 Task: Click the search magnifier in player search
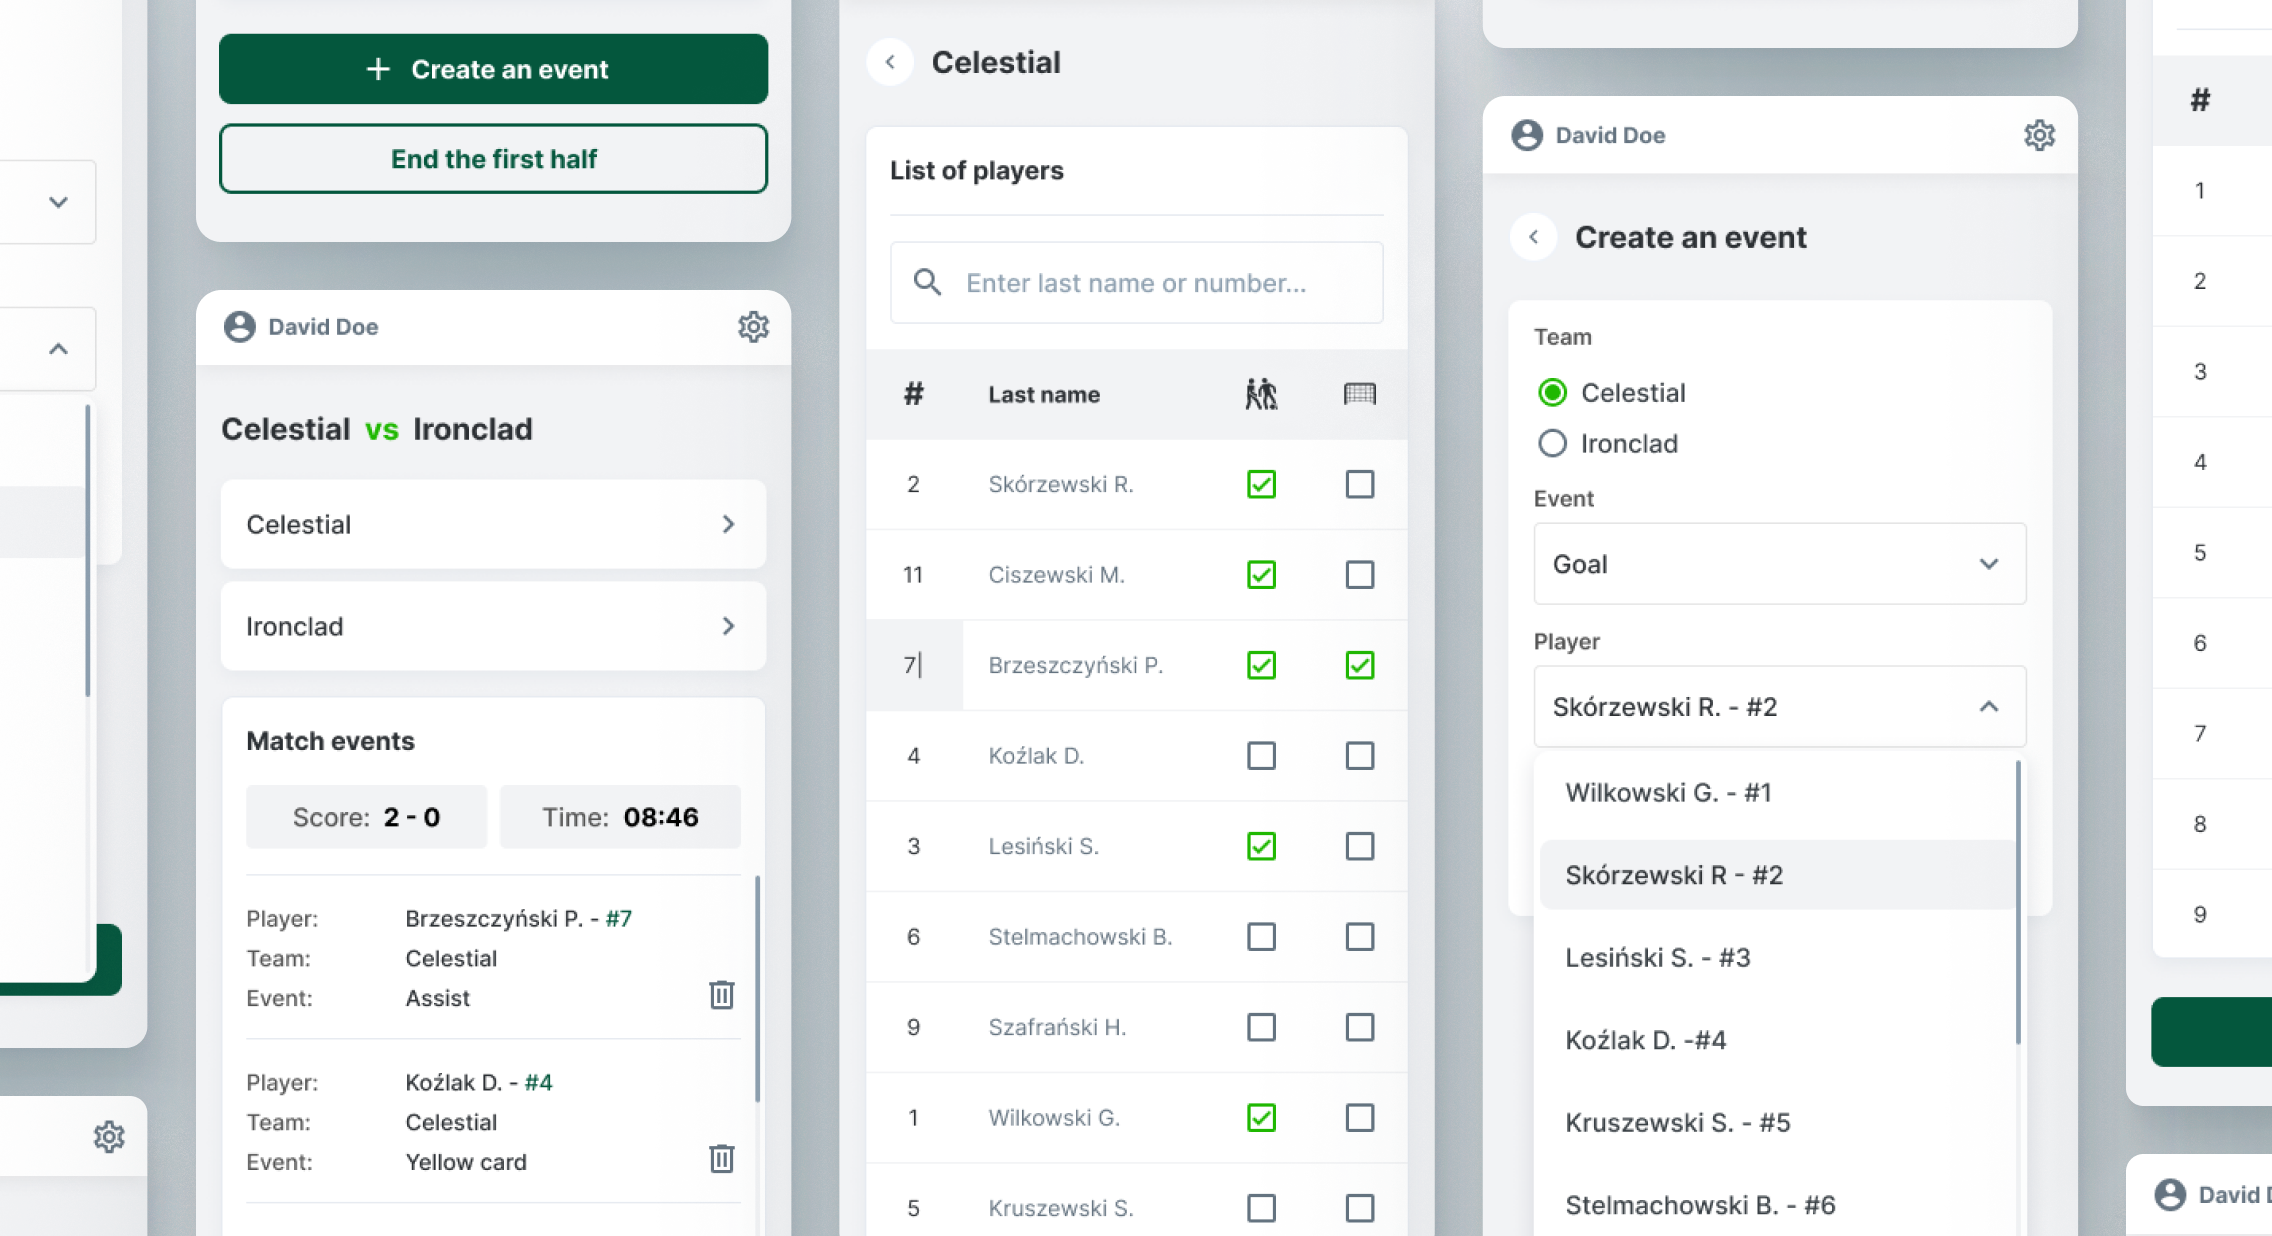point(927,283)
